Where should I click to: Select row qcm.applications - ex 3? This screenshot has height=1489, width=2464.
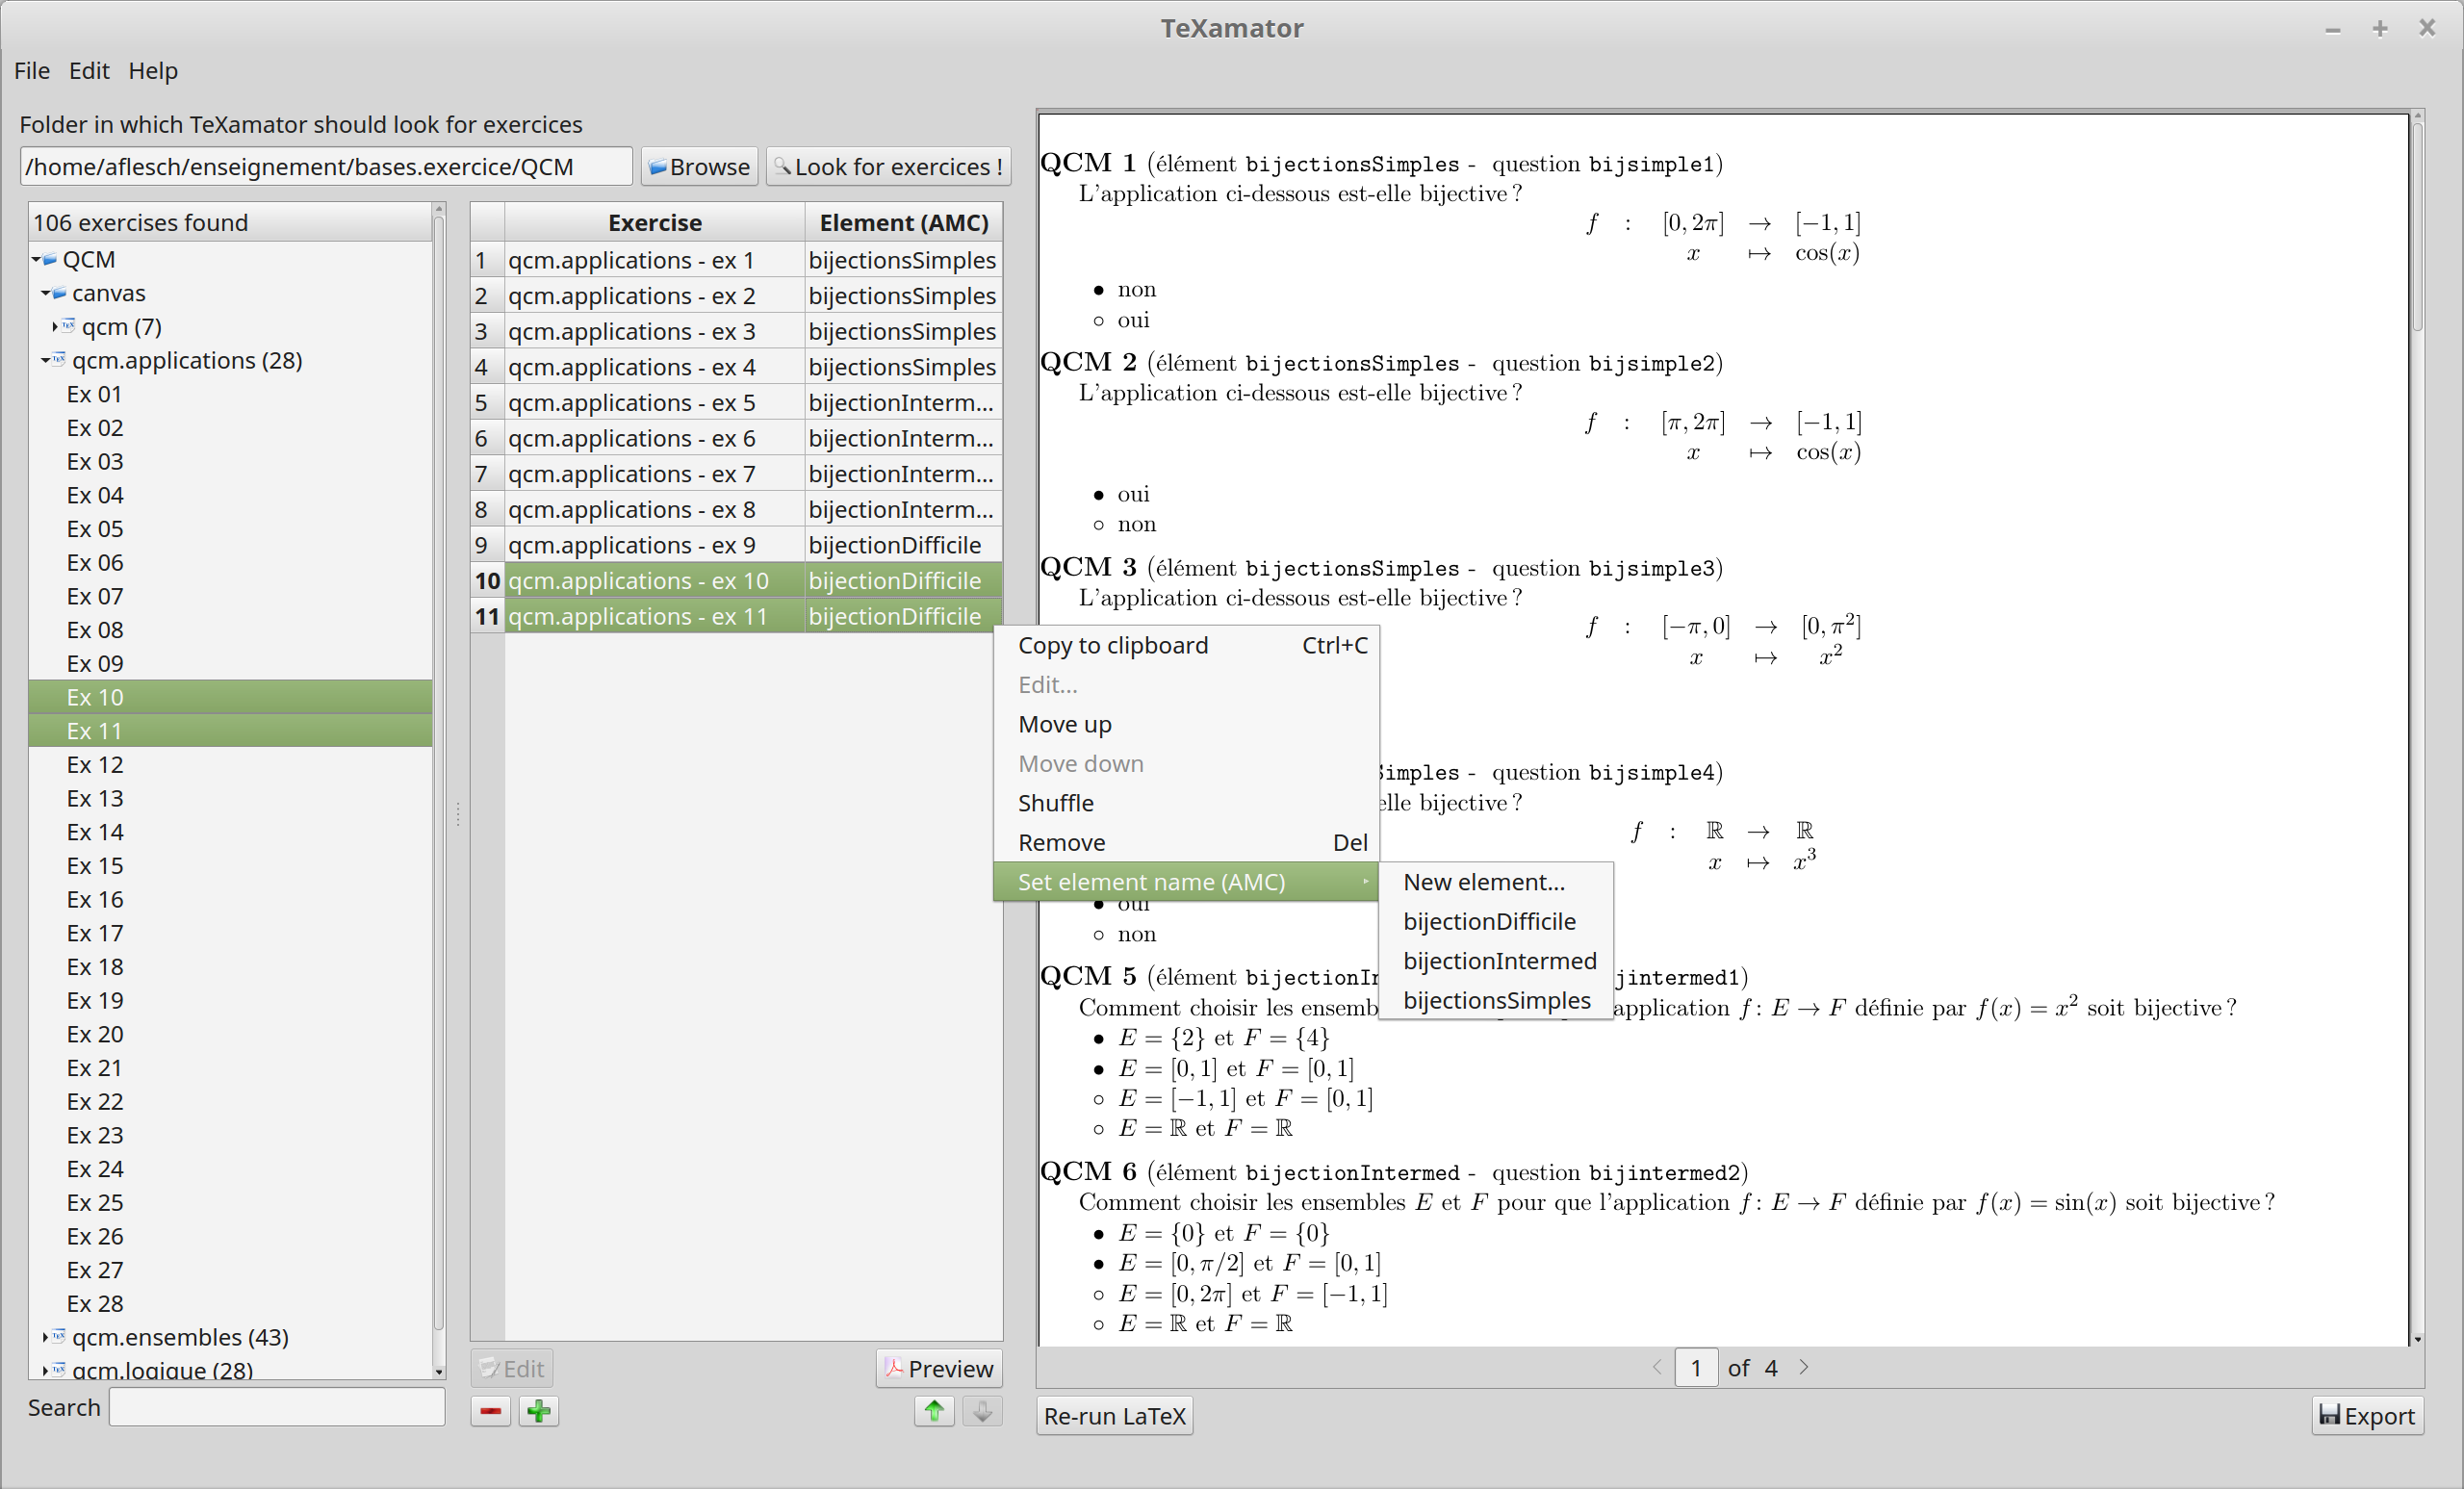click(654, 331)
